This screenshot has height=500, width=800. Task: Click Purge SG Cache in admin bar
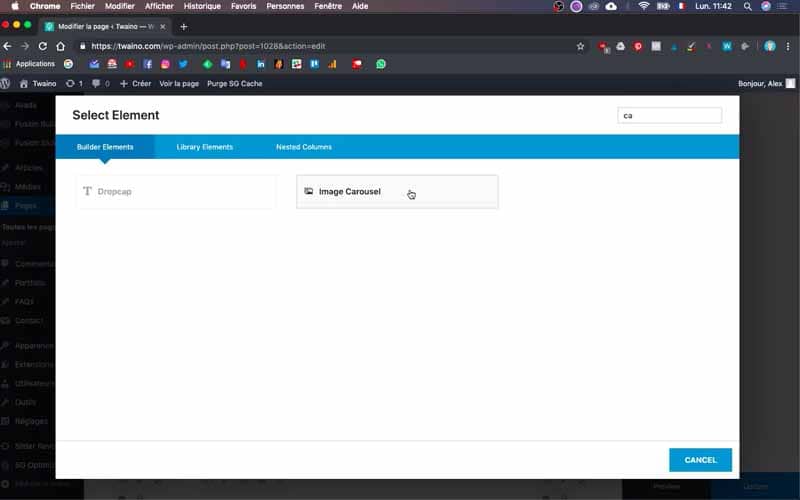click(235, 84)
